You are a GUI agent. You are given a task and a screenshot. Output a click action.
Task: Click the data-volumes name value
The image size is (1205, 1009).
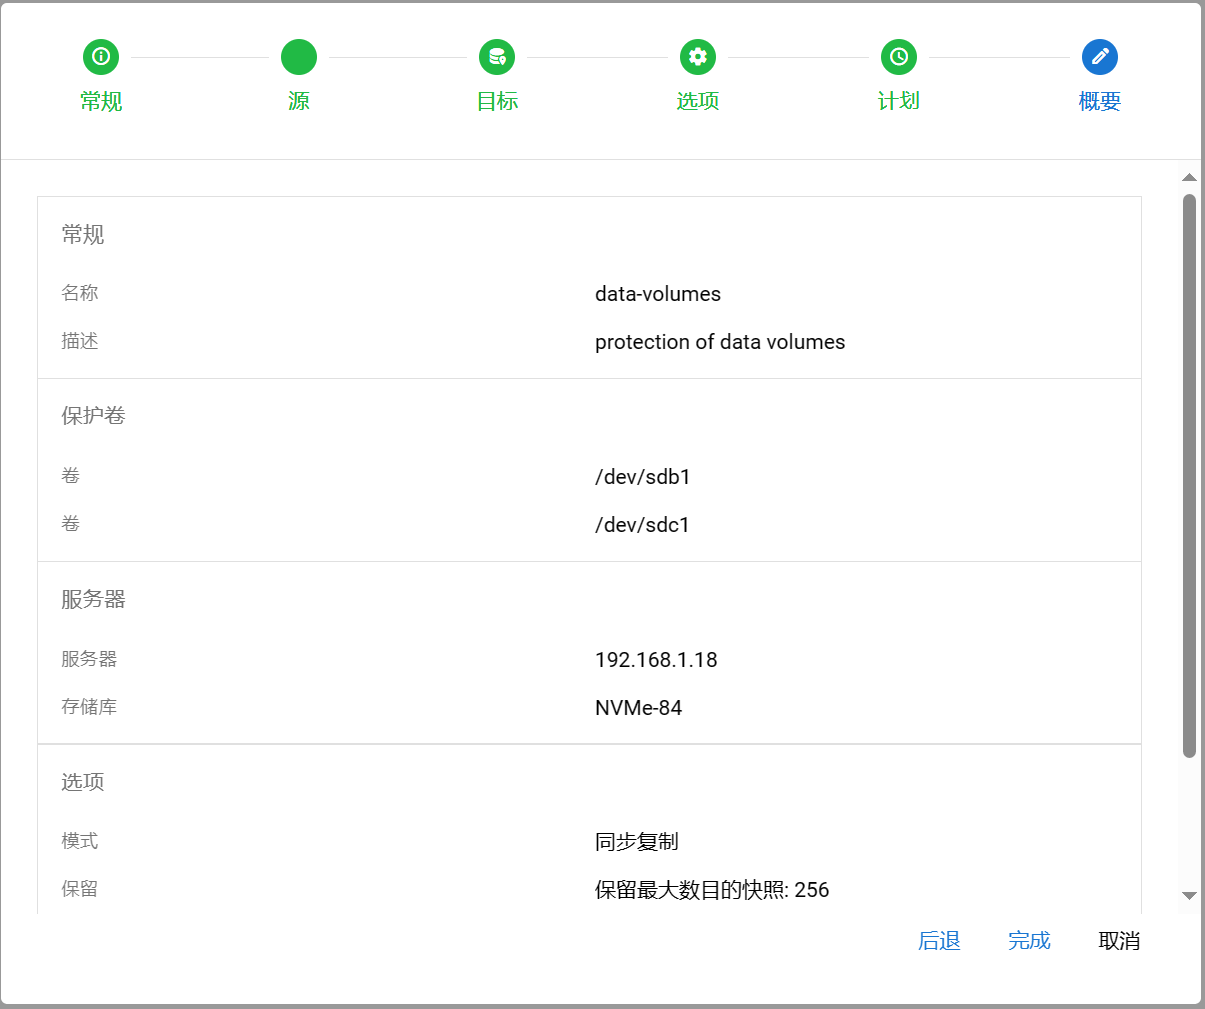tap(657, 294)
